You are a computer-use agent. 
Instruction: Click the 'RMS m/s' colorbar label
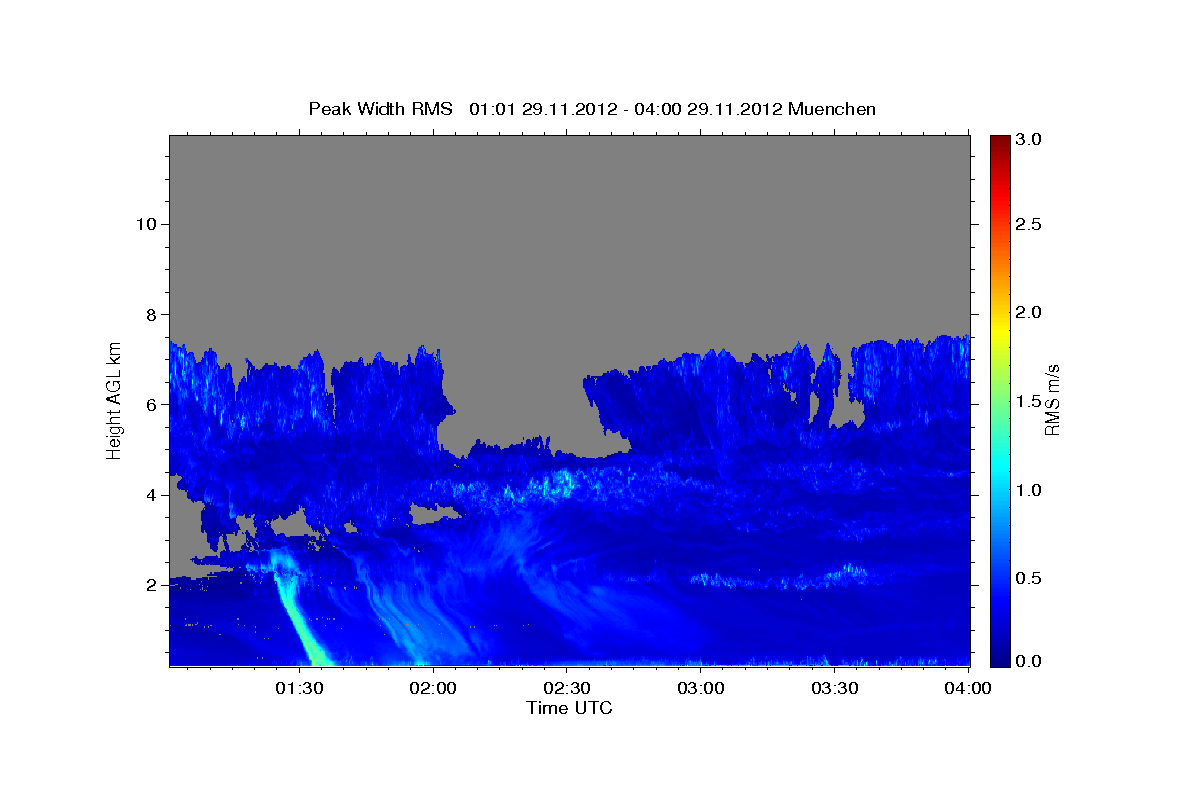pos(1052,400)
